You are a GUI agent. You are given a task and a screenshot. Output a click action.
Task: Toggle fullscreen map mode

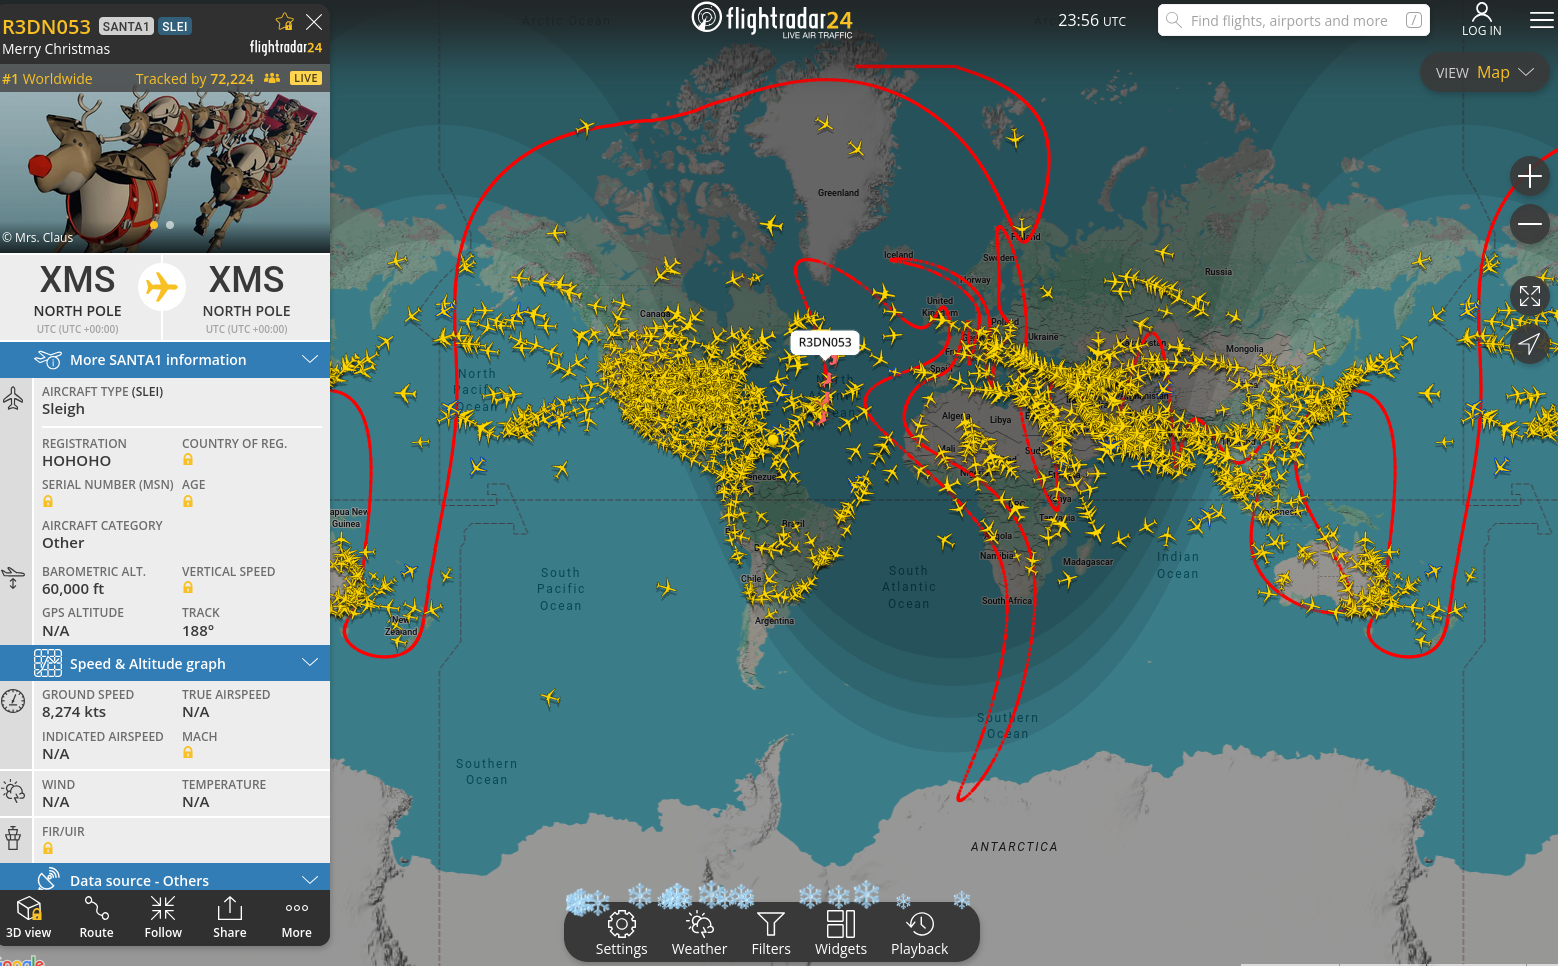(1530, 296)
